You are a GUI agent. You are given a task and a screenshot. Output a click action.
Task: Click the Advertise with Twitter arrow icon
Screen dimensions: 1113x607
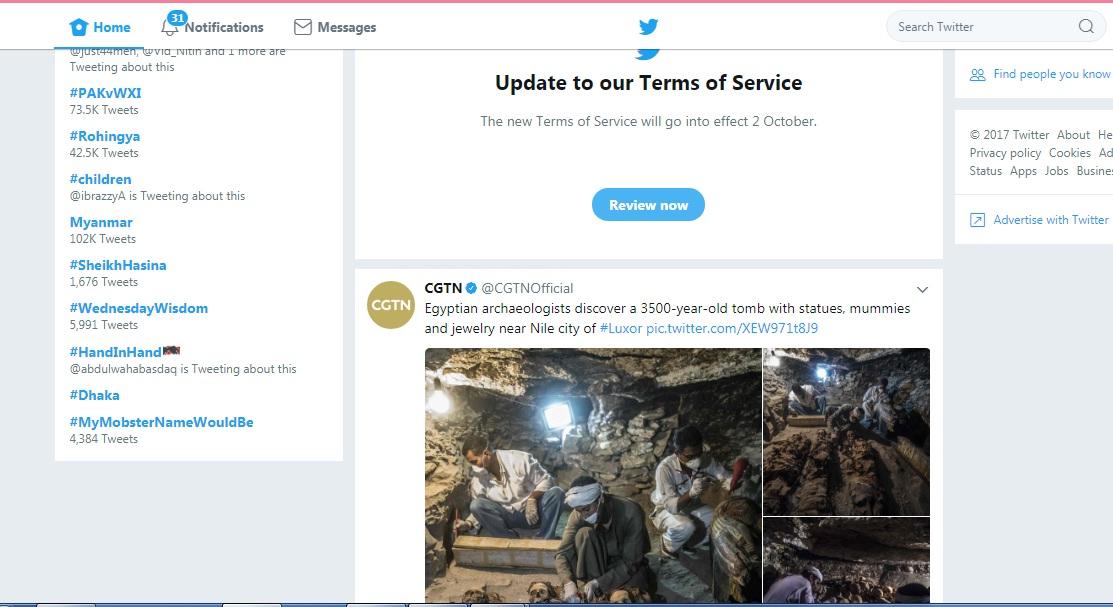pos(977,220)
